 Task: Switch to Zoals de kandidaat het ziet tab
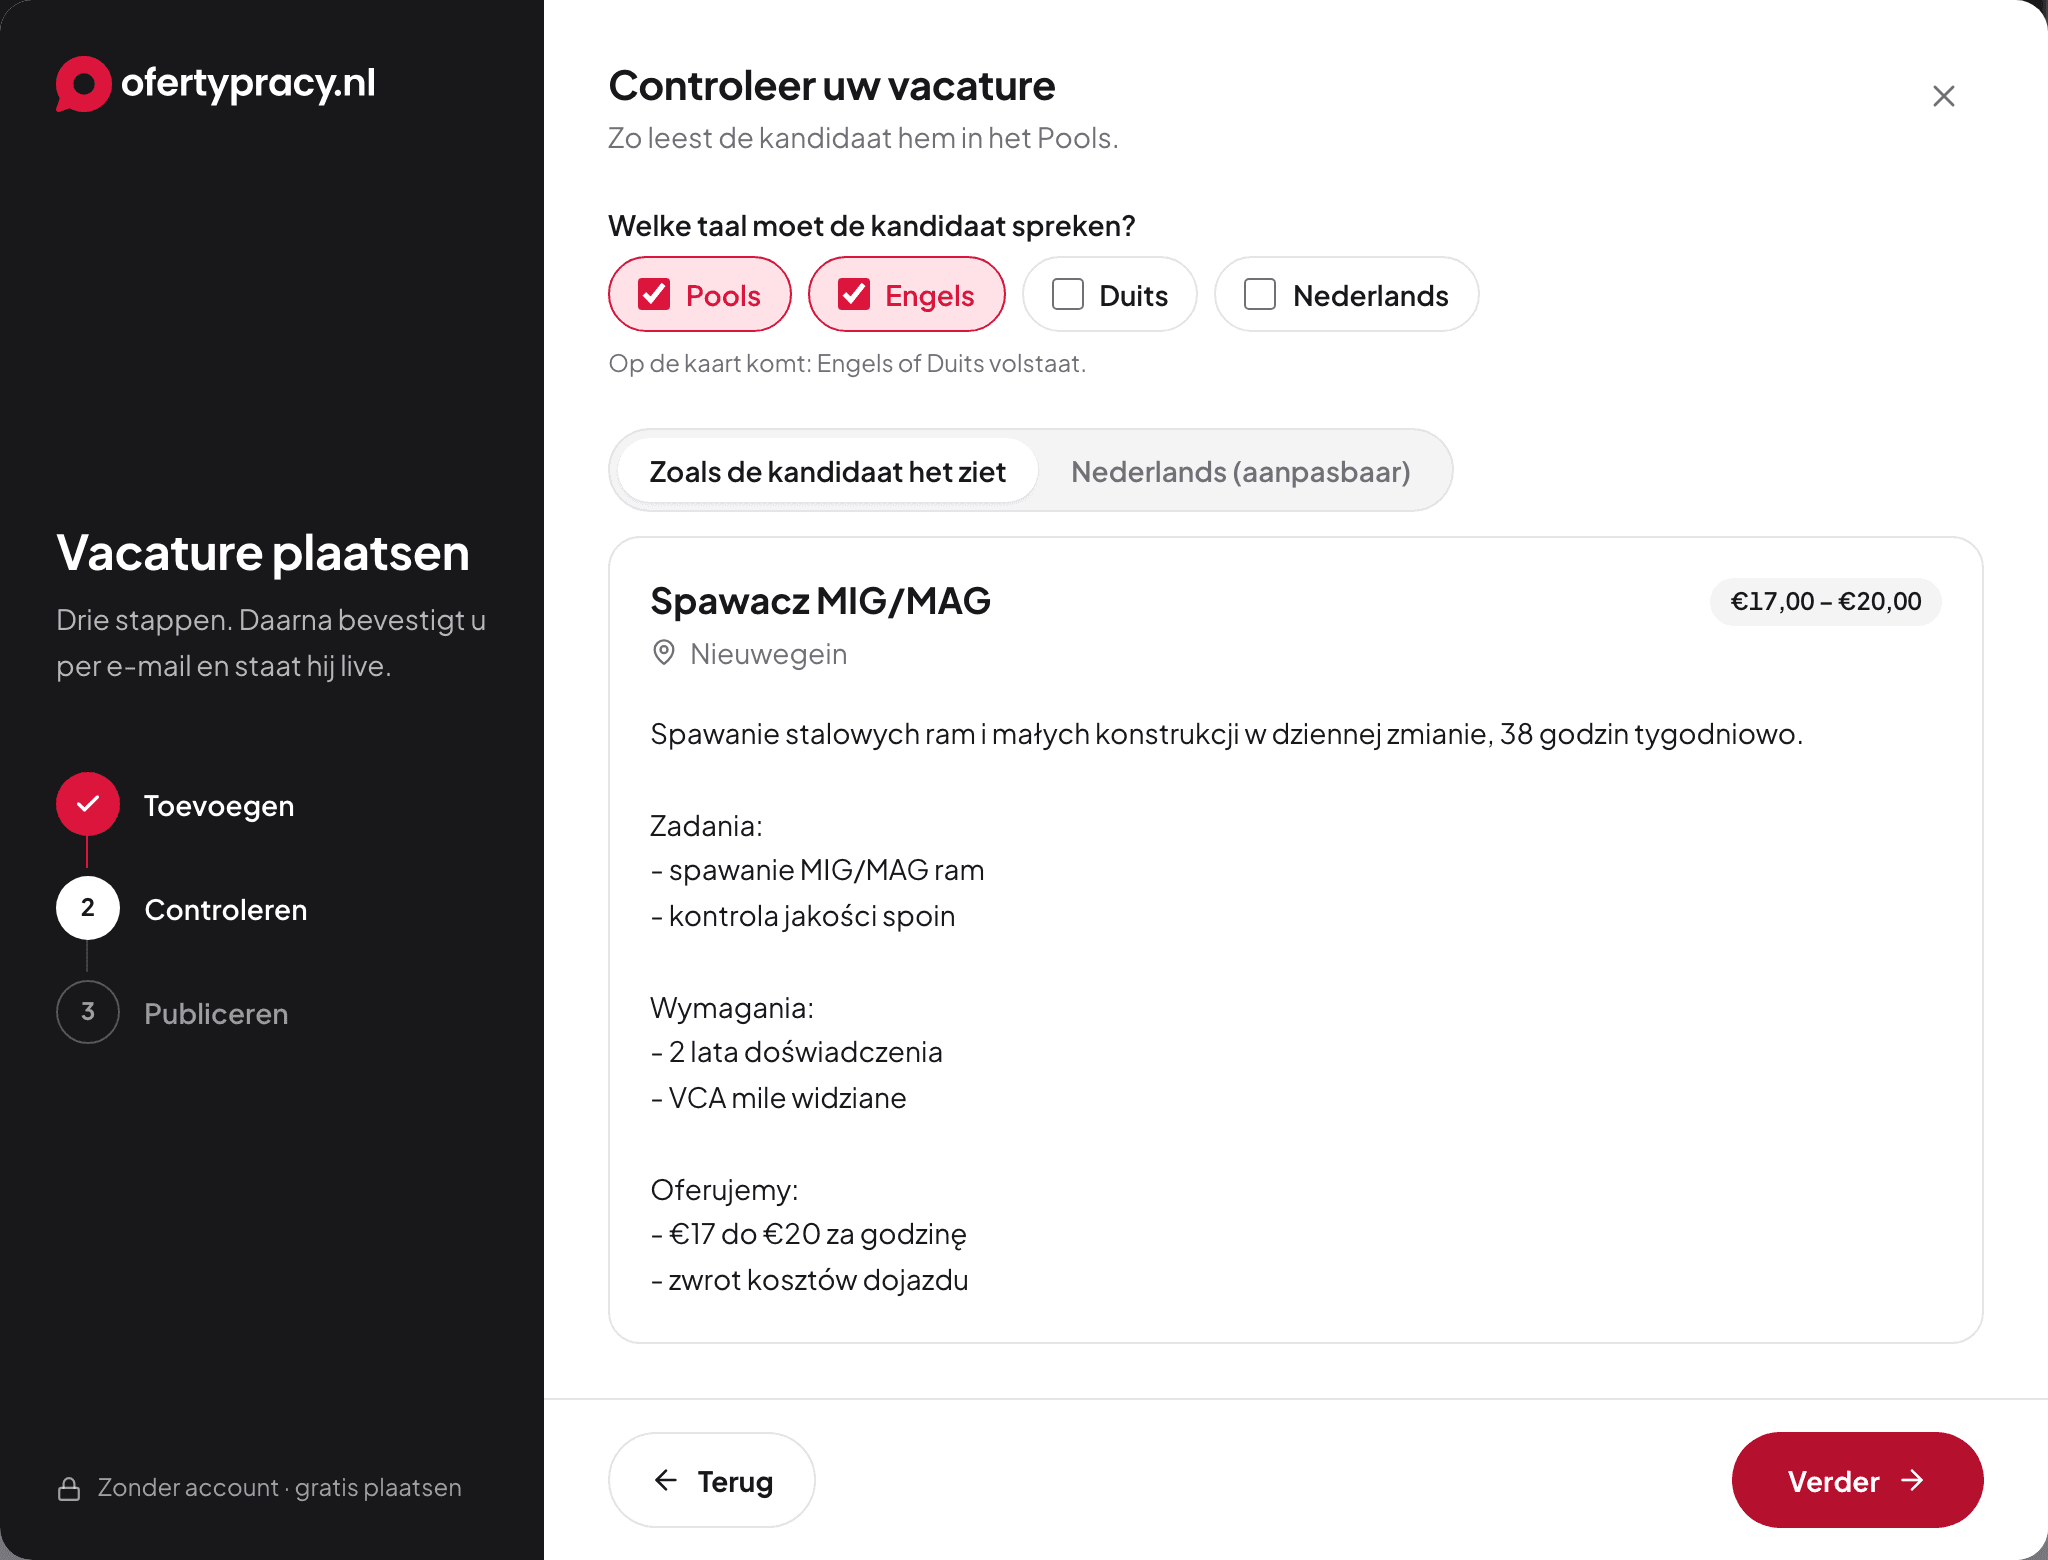(x=827, y=471)
